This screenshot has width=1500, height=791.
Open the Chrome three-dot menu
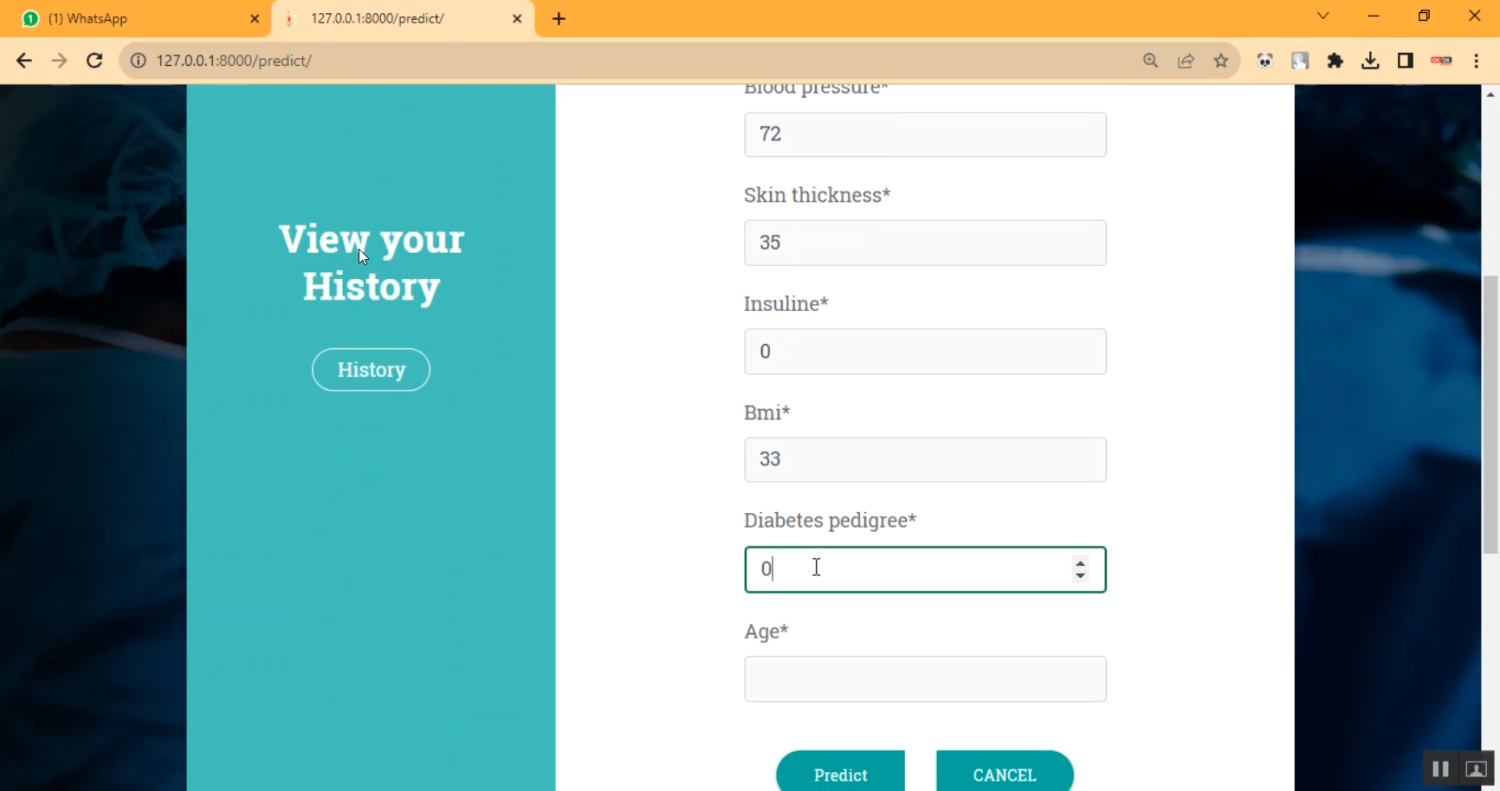click(x=1476, y=61)
